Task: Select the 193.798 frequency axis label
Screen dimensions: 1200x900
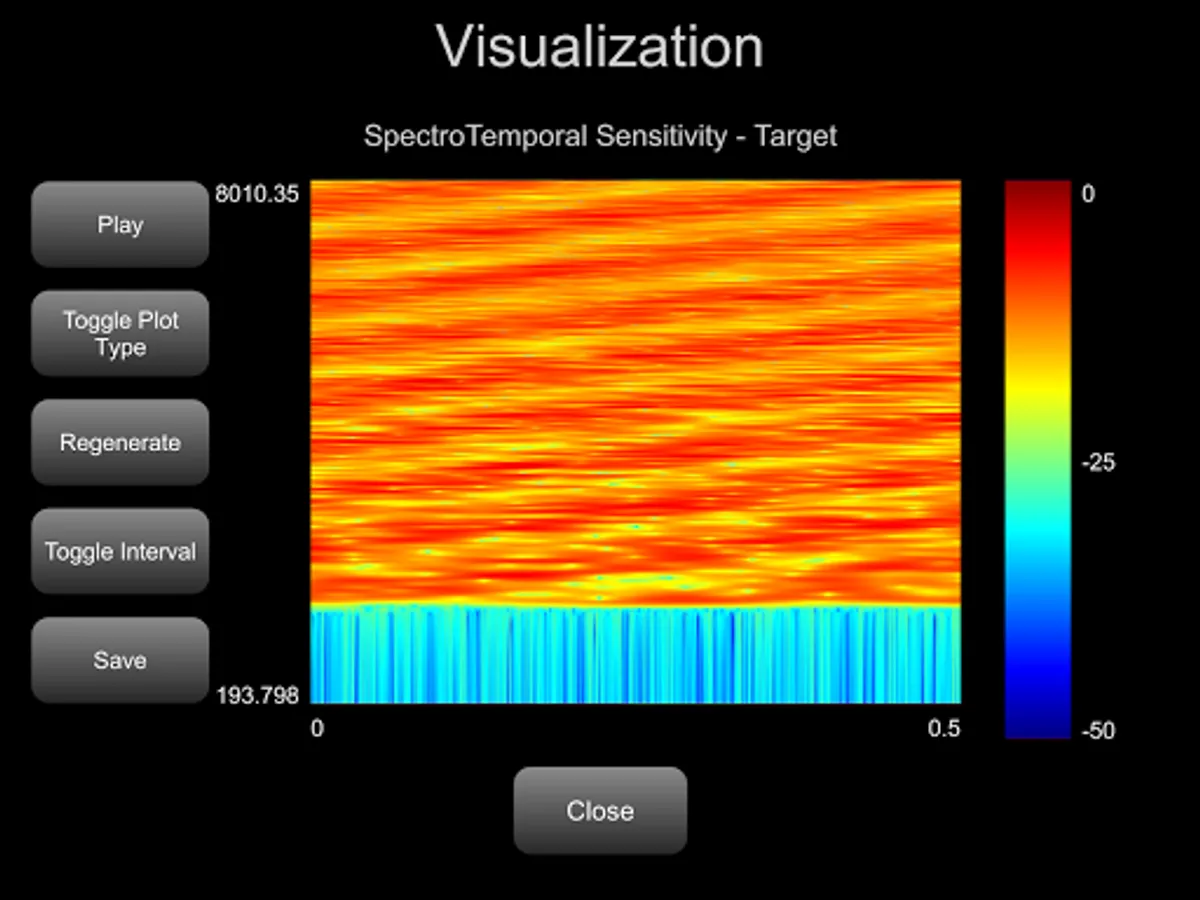Action: point(257,695)
